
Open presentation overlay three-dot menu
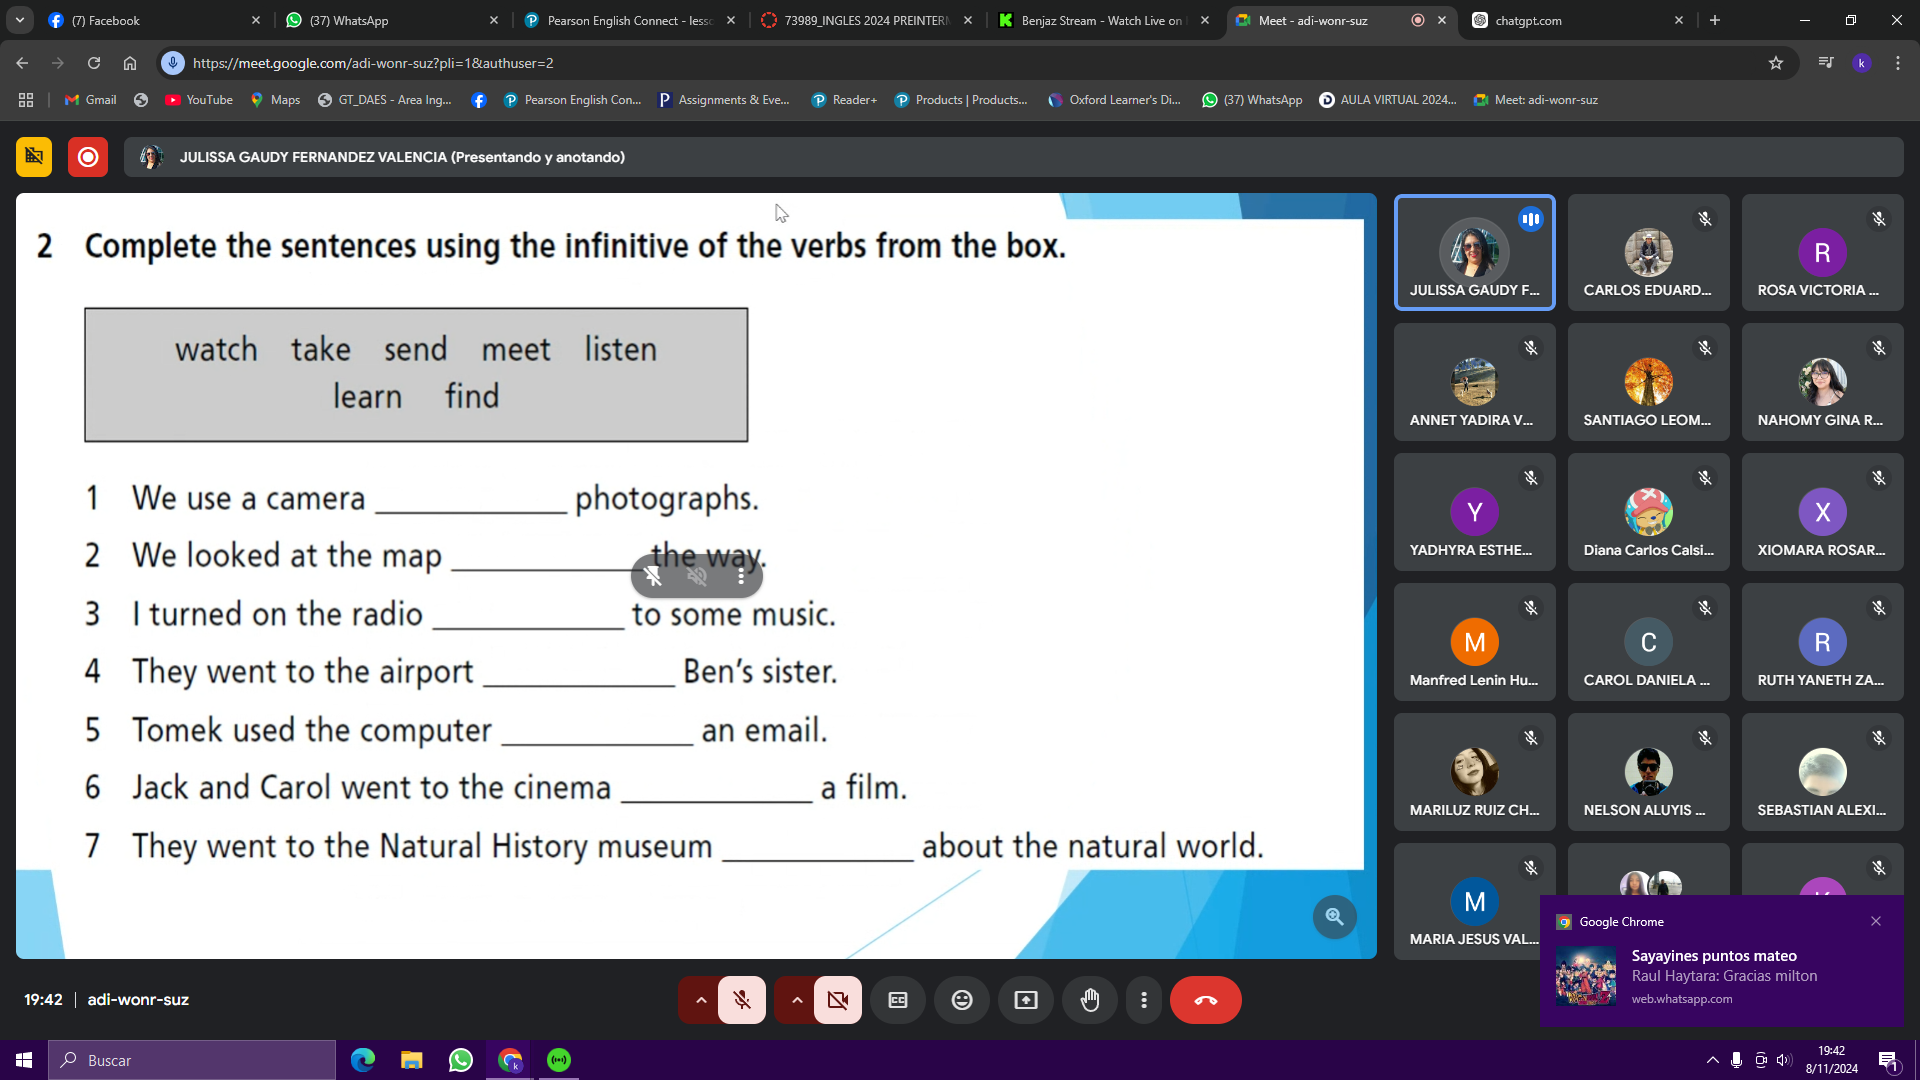click(741, 576)
